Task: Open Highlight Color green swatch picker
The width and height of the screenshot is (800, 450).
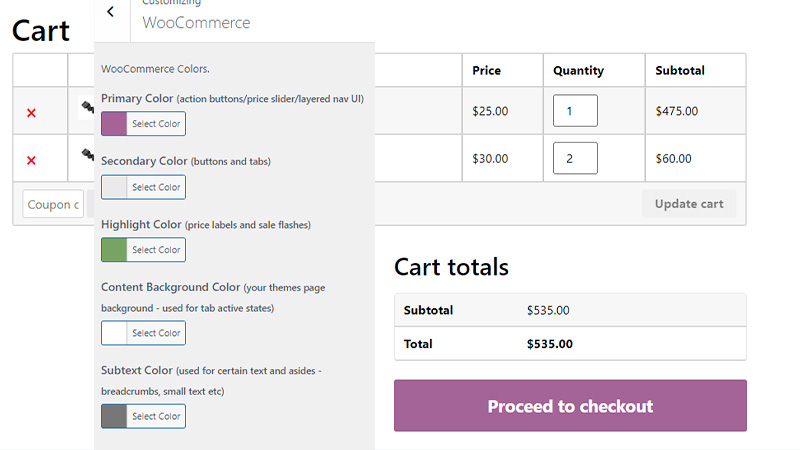Action: (114, 250)
